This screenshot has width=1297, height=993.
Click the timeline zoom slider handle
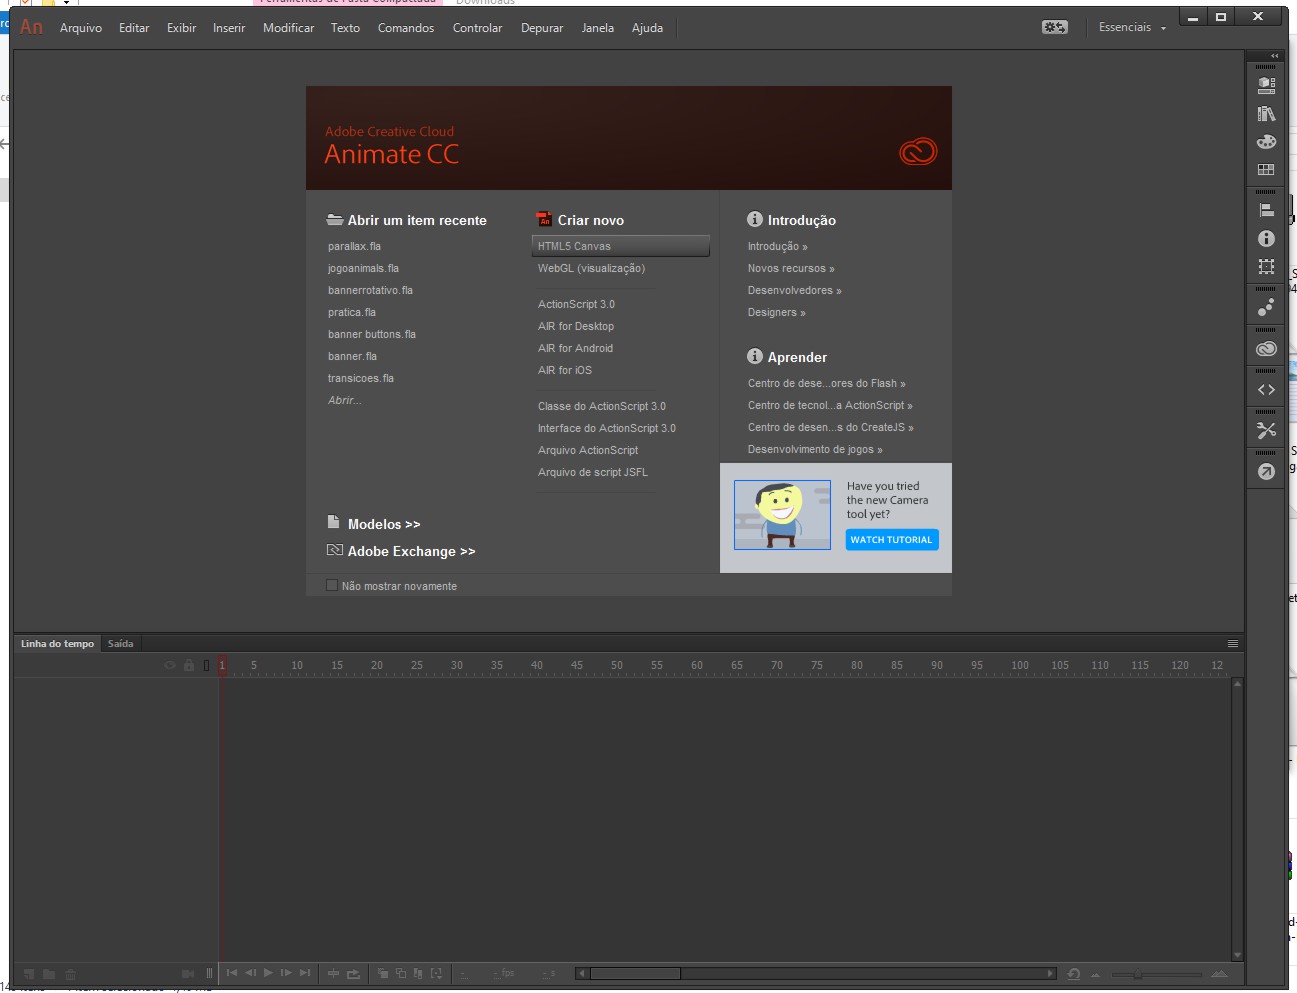[x=1137, y=974]
